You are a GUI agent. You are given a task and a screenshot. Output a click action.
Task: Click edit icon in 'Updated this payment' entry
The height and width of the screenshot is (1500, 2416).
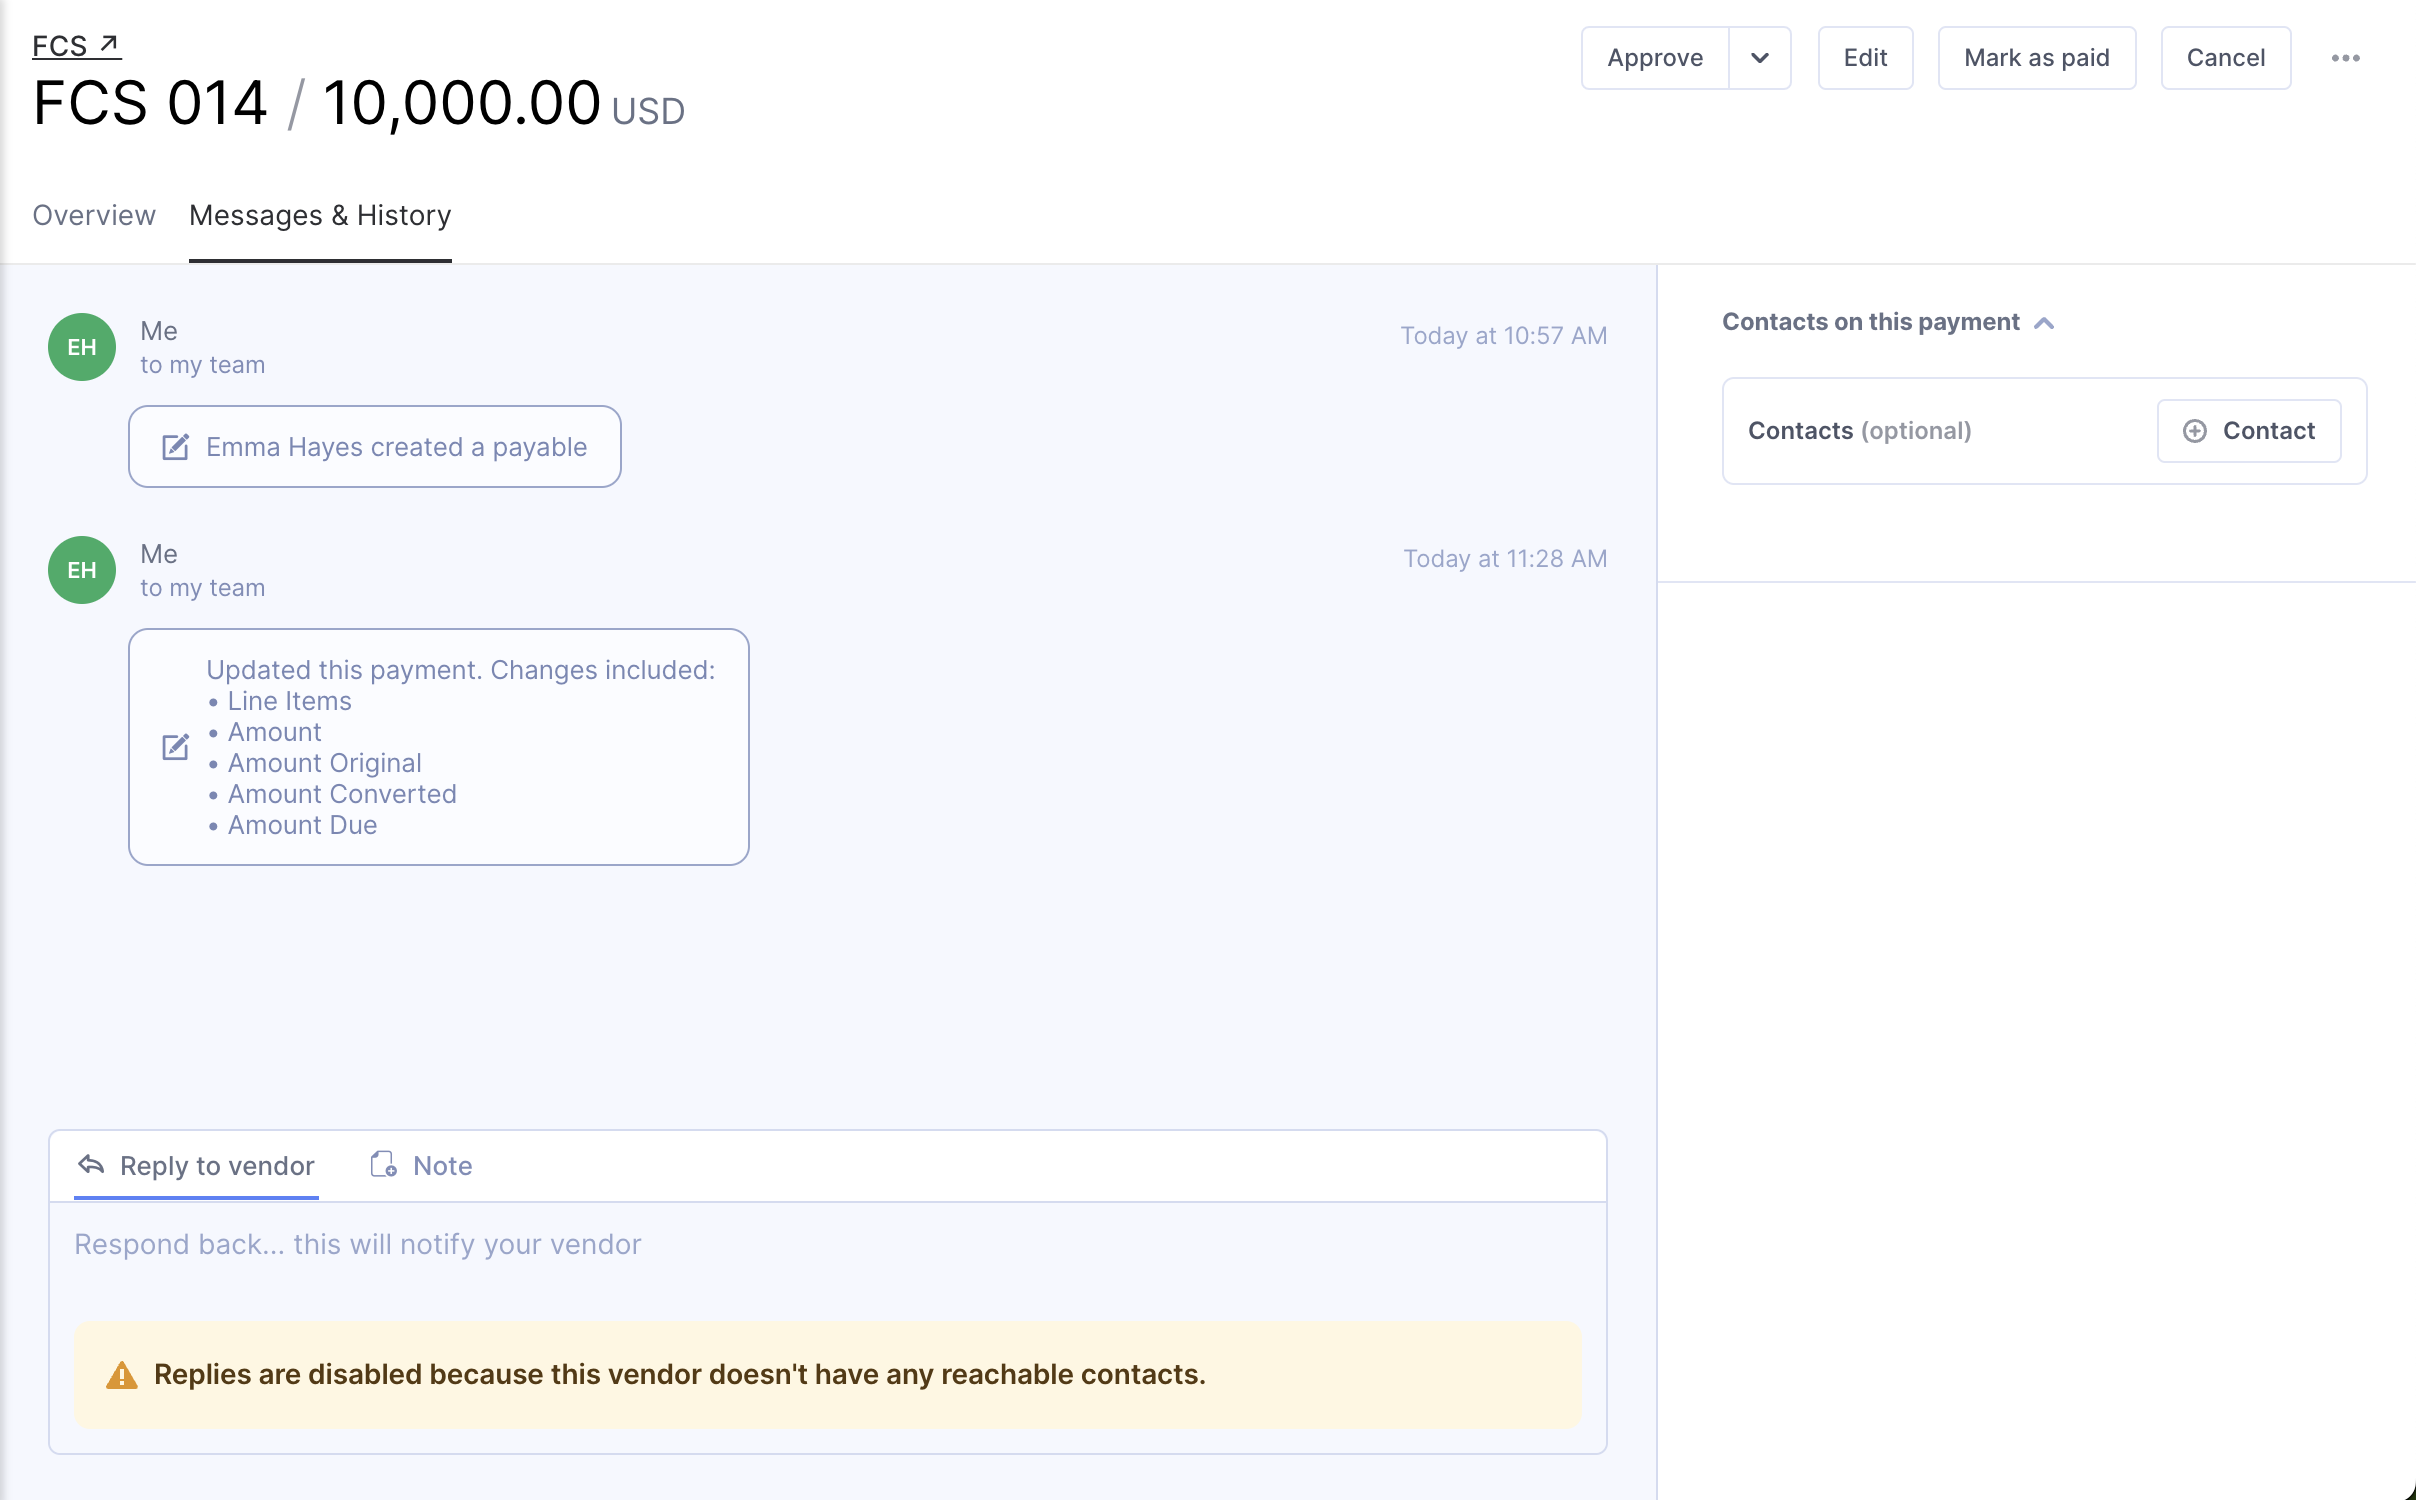click(175, 747)
